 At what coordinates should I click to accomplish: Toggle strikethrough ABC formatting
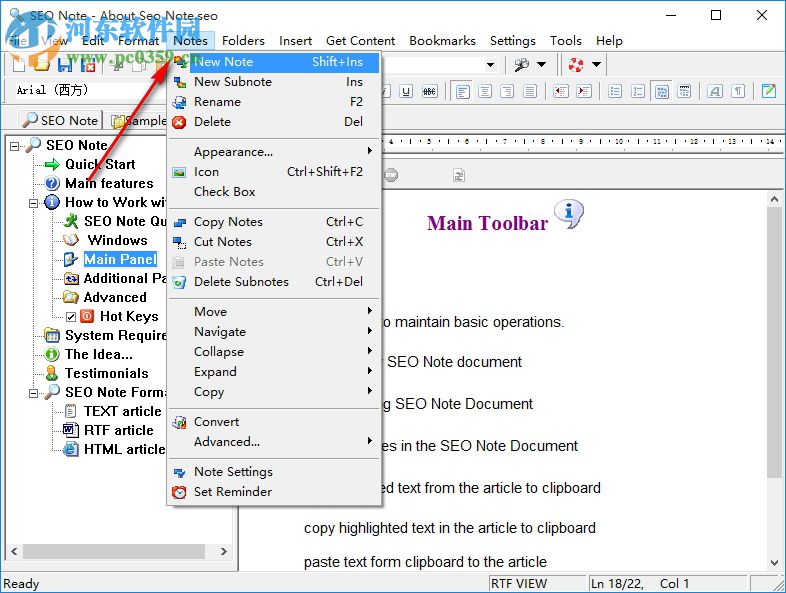(430, 91)
